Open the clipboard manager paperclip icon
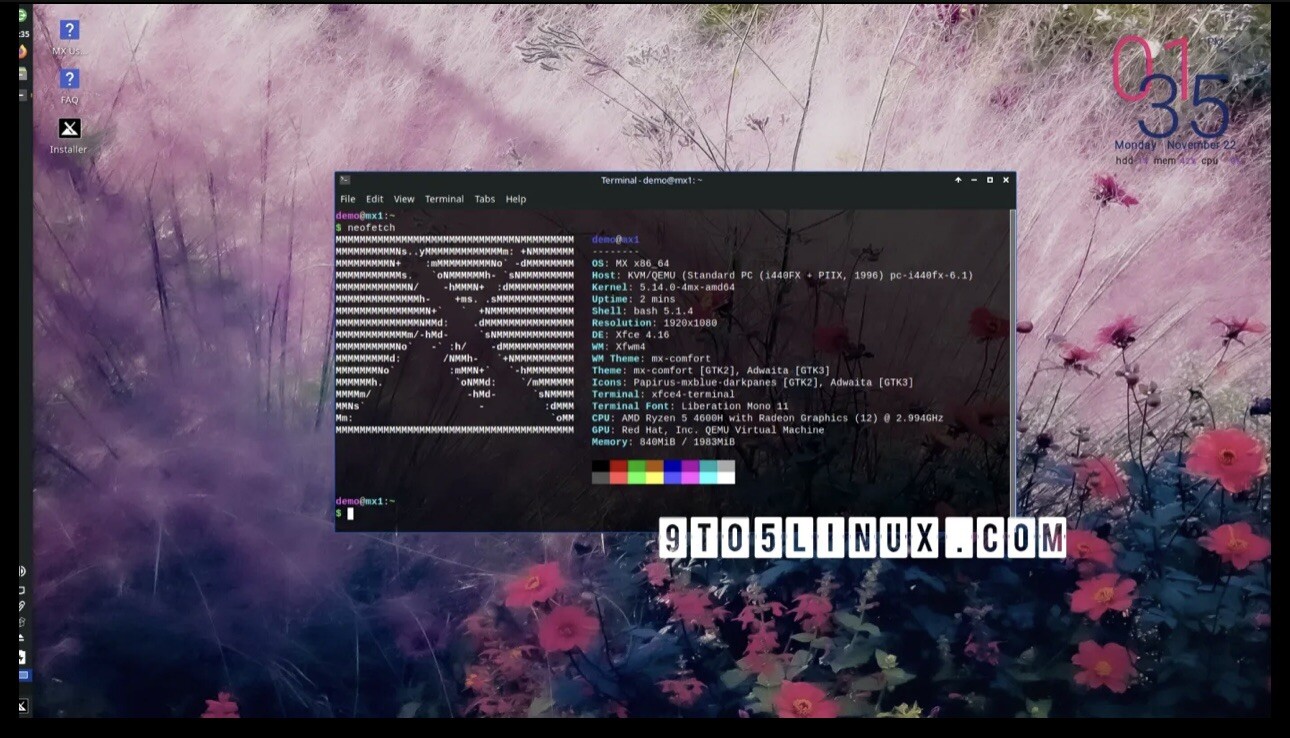This screenshot has width=1290, height=738. [x=22, y=606]
